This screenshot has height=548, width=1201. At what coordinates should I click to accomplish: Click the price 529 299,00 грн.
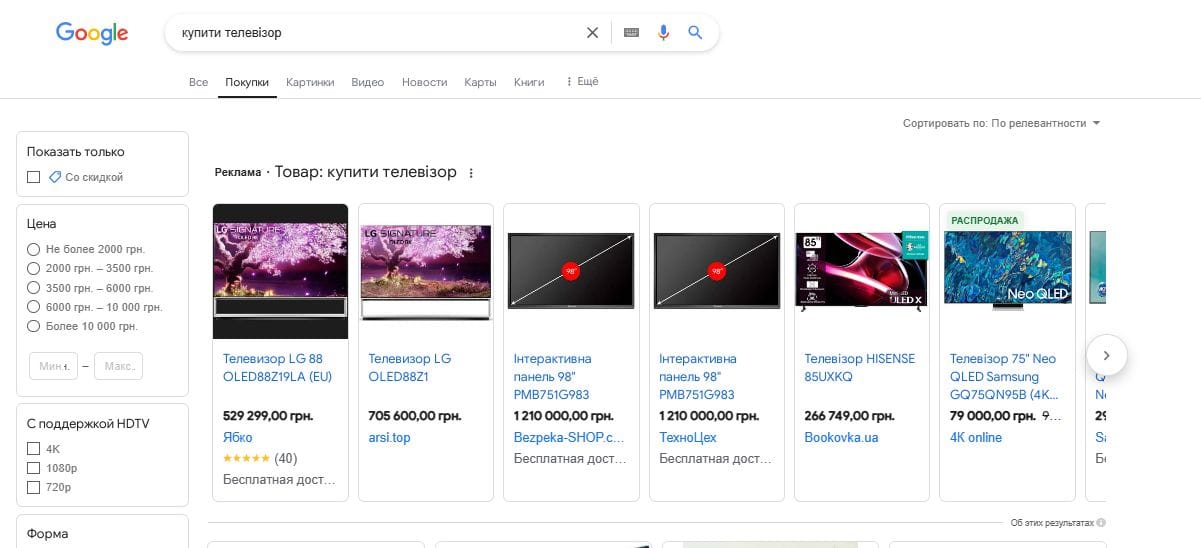(x=270, y=416)
